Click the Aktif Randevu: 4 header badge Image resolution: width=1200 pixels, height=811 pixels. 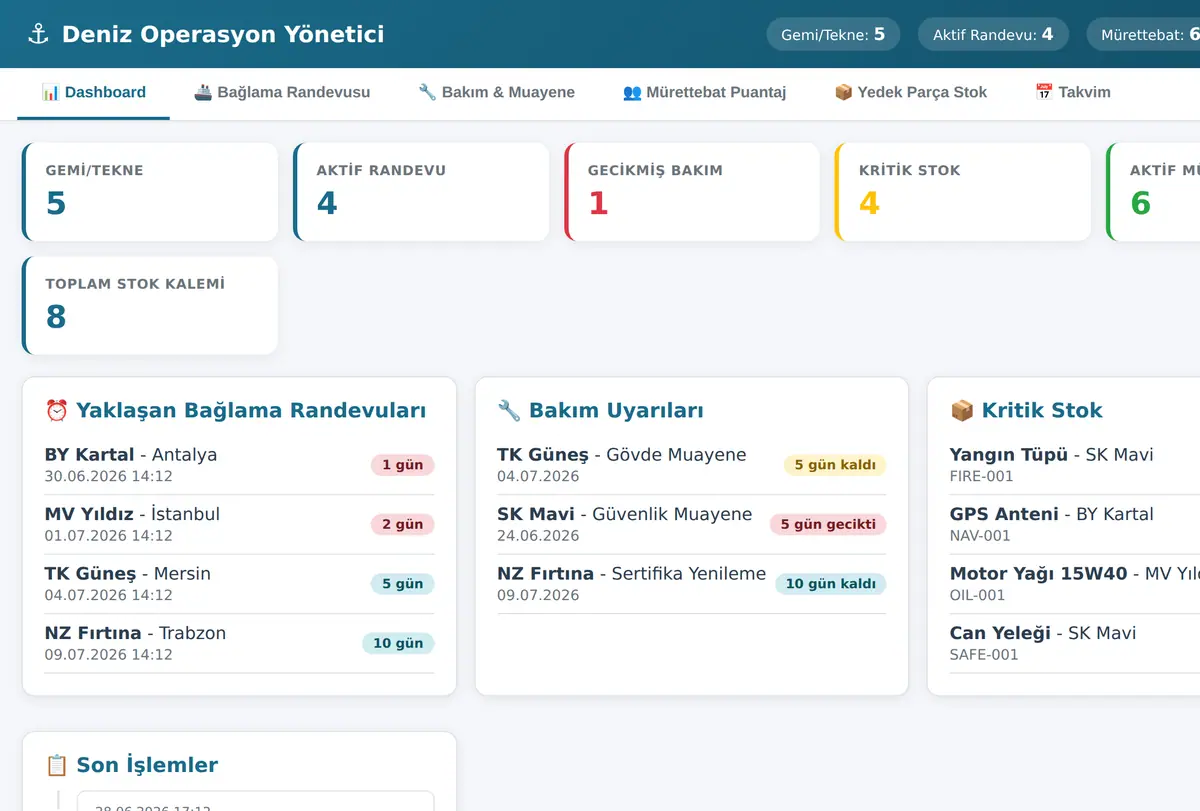coord(993,34)
